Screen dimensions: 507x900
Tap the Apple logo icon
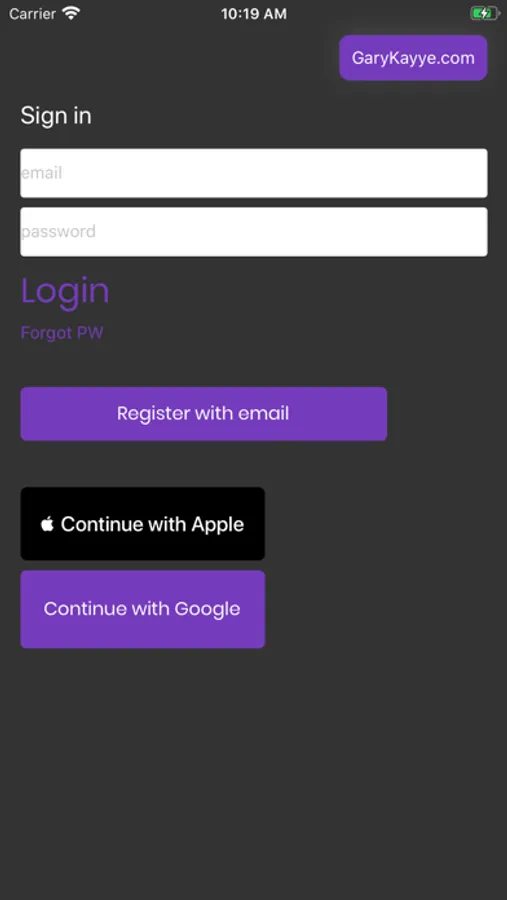tap(48, 523)
